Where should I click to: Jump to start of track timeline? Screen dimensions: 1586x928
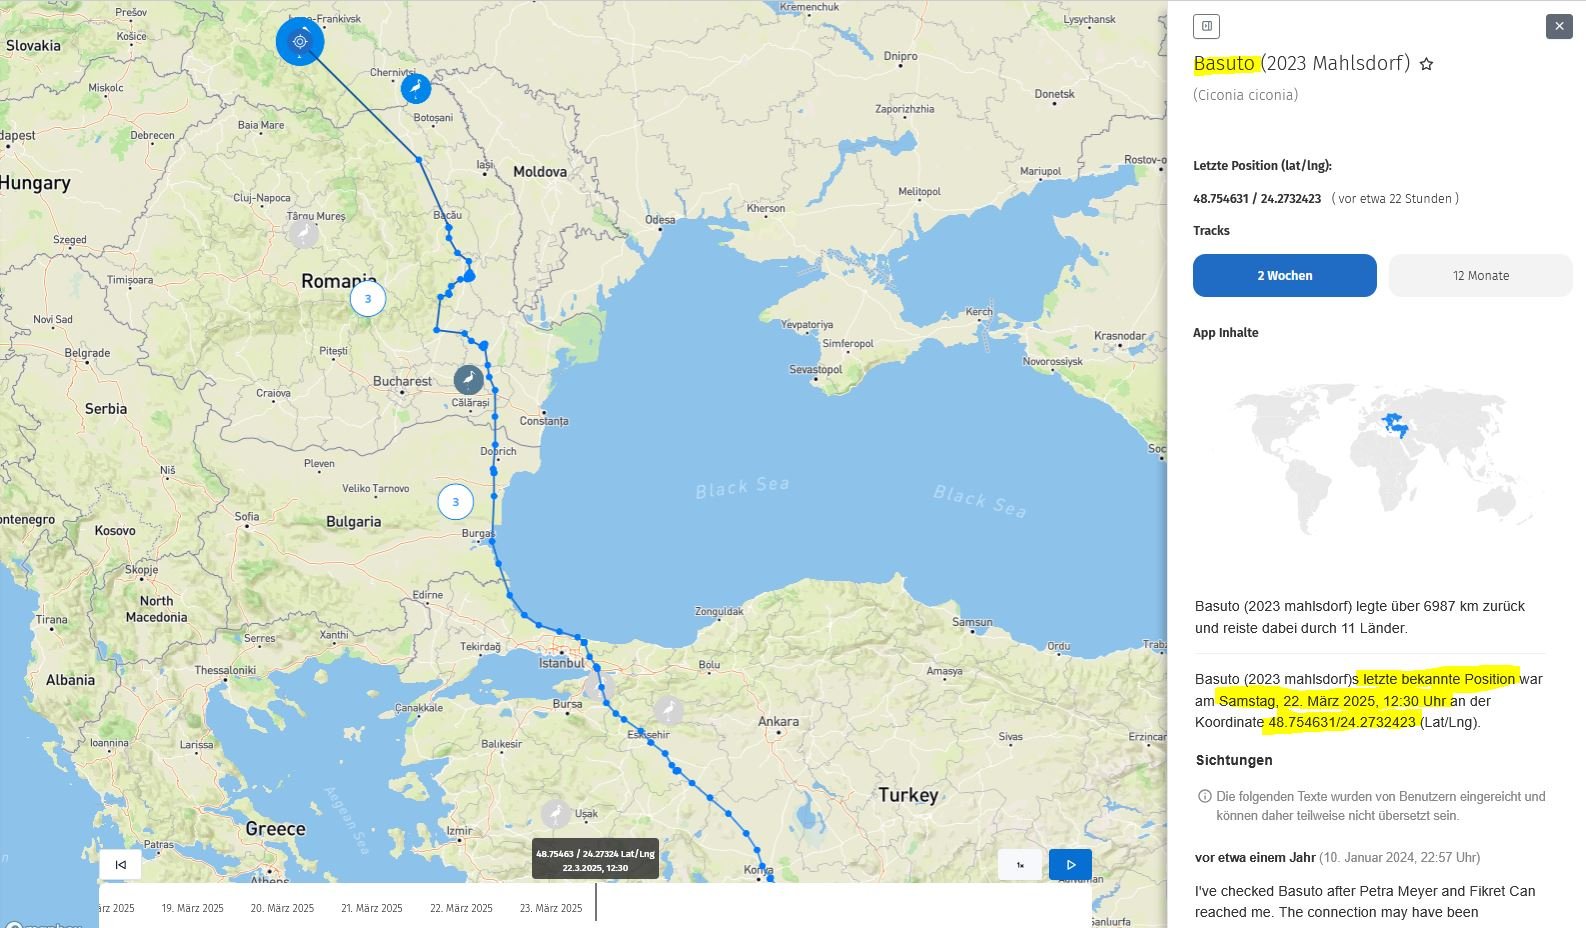pyautogui.click(x=121, y=865)
